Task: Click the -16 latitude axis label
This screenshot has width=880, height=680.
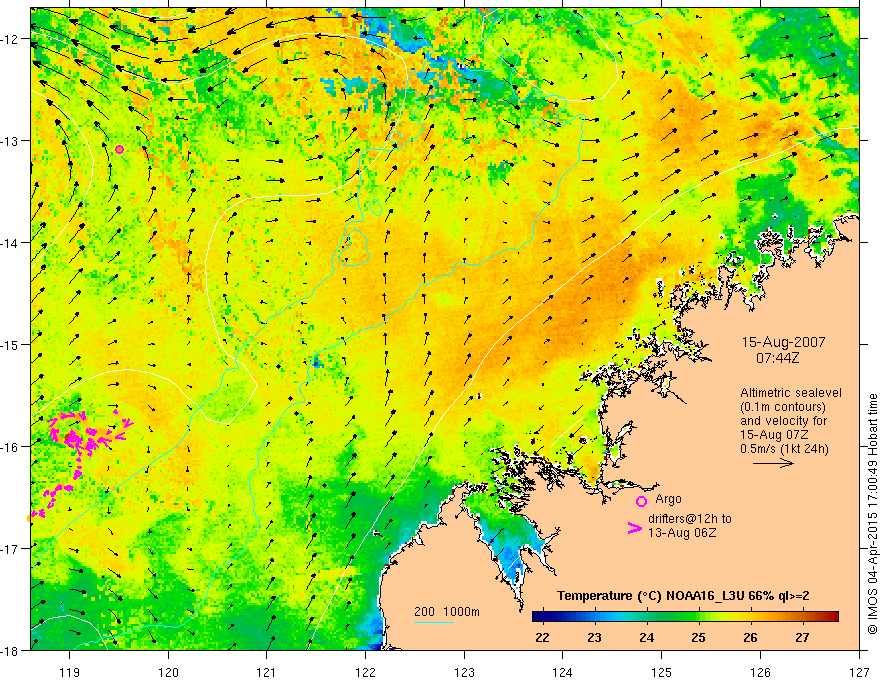Action: click(10, 447)
